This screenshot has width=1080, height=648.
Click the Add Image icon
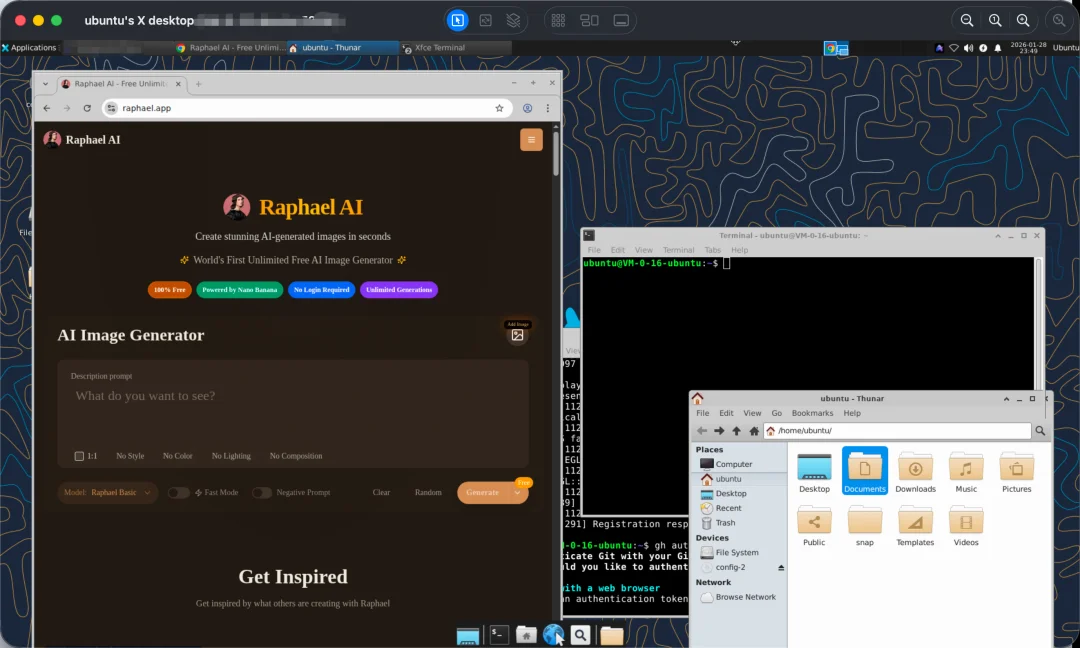(x=517, y=336)
